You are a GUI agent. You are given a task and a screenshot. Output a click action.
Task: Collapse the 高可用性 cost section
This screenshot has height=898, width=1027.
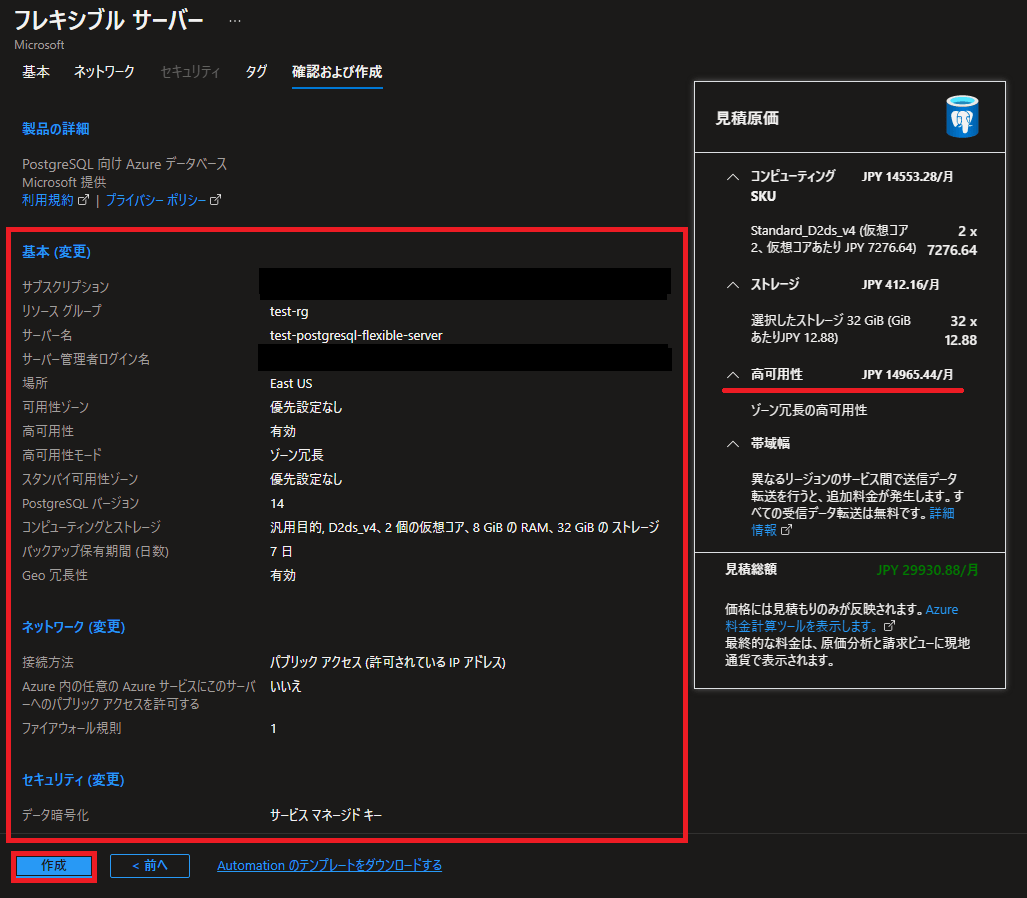click(733, 375)
